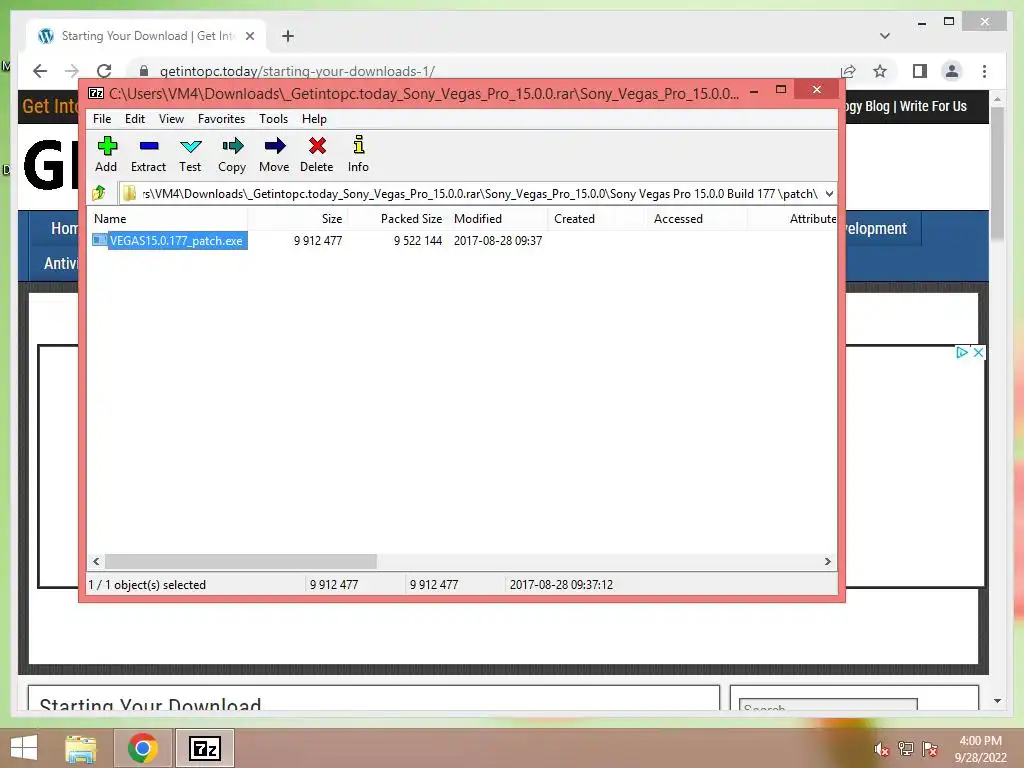The height and width of the screenshot is (768, 1024).
Task: Click the muted speaker tray icon
Action: coord(881,749)
